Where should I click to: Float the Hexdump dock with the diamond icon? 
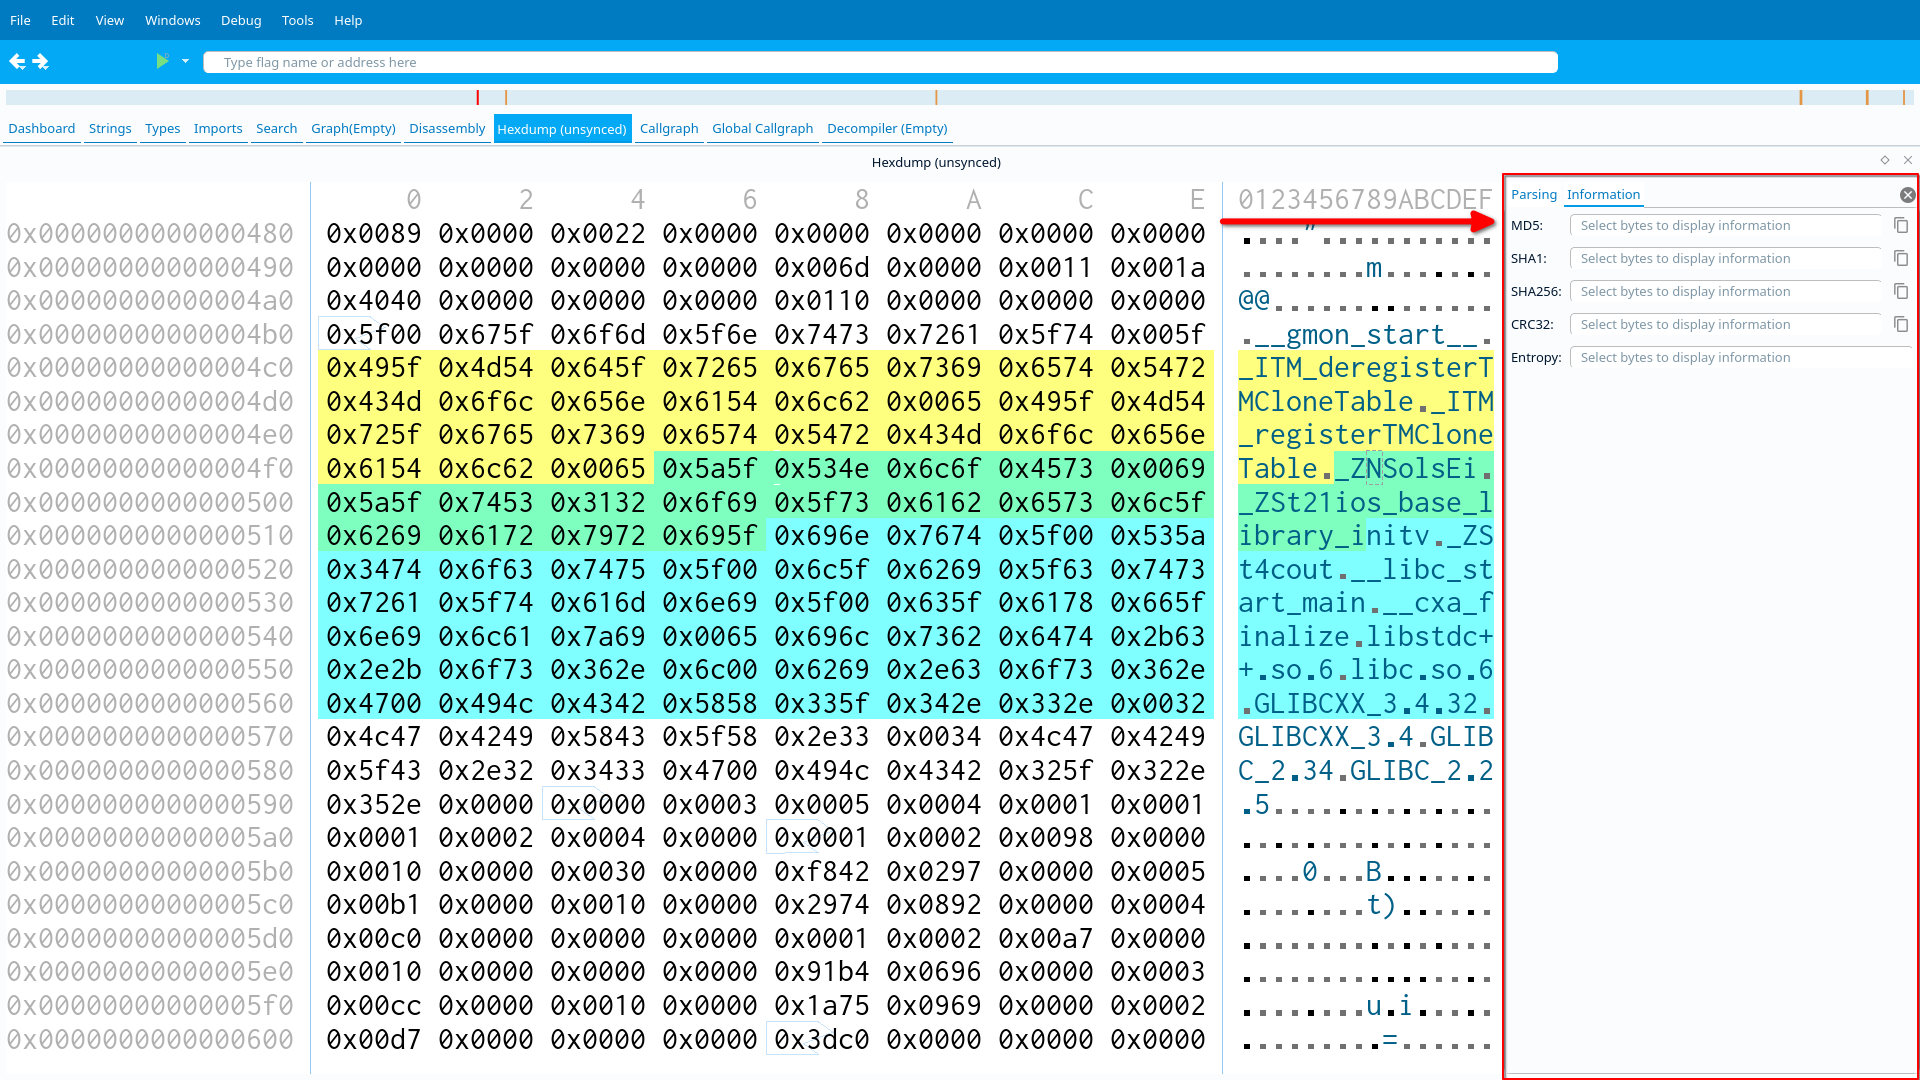1885,160
